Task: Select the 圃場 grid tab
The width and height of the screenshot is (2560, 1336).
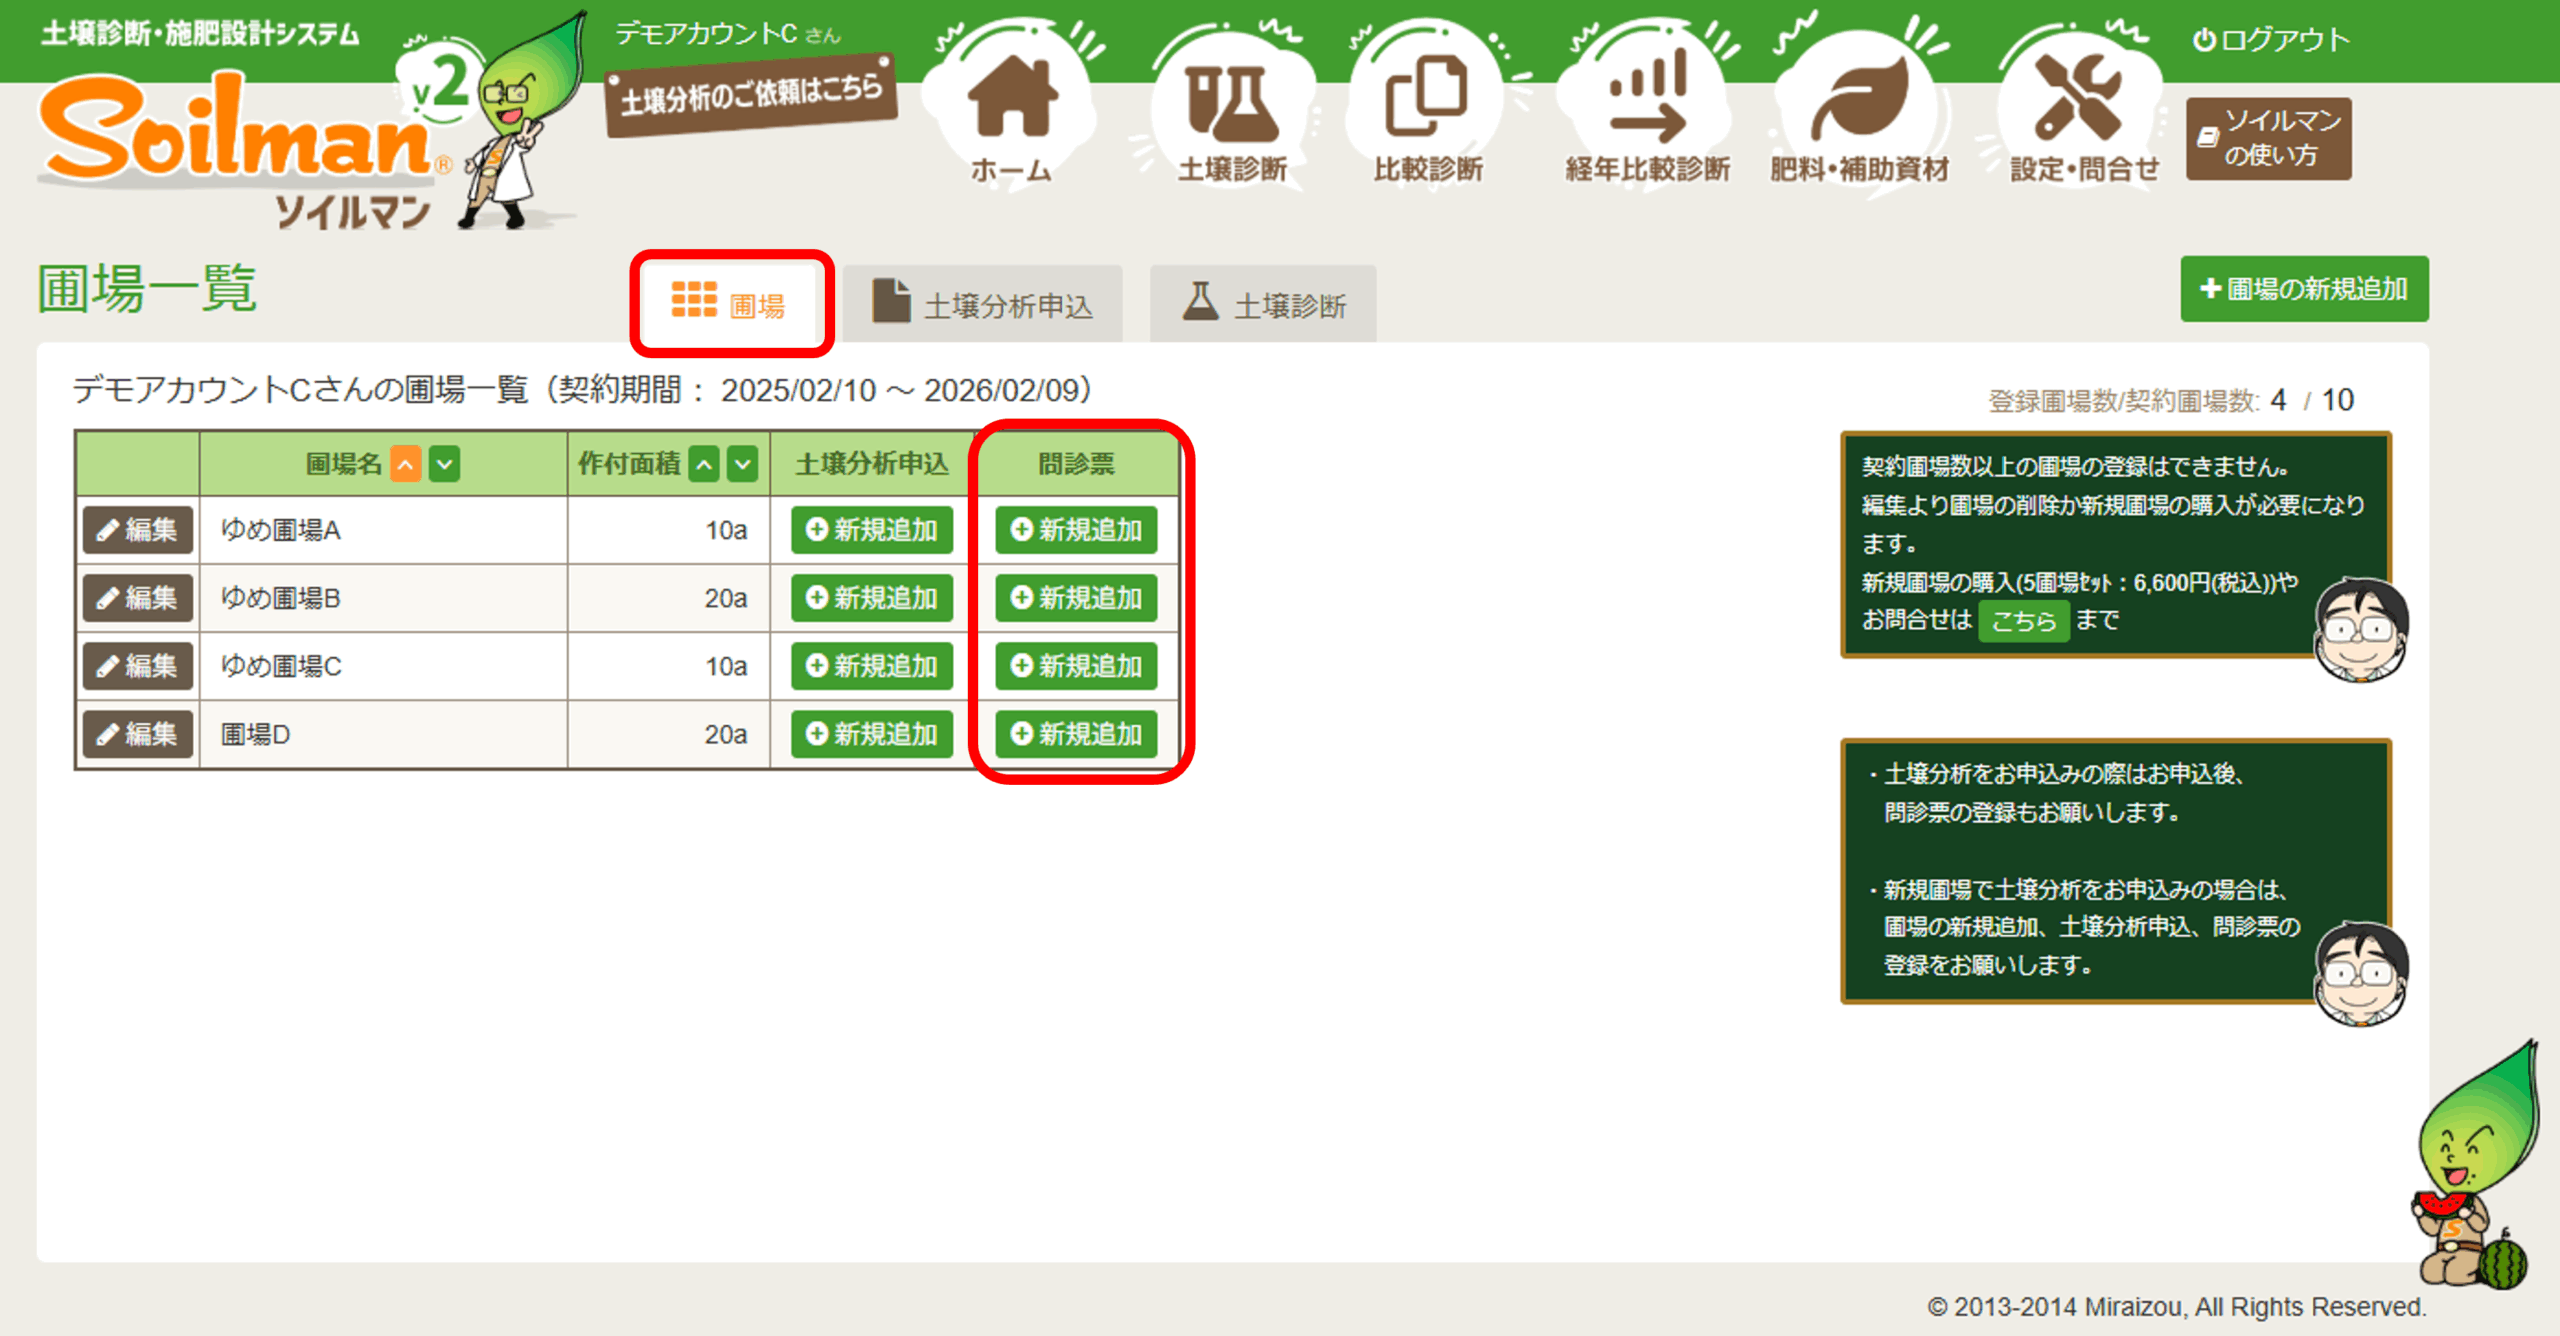Action: click(x=730, y=303)
